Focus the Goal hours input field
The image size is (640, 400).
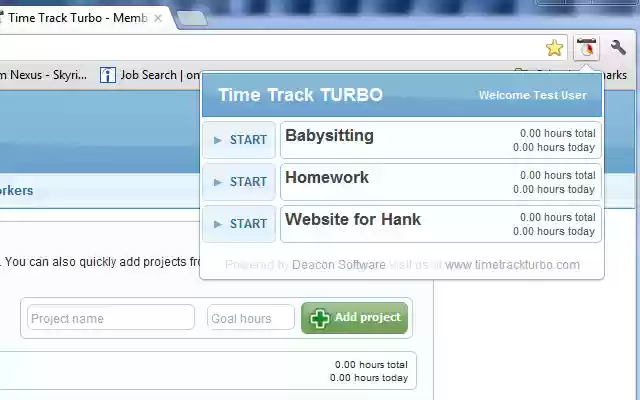click(x=251, y=318)
